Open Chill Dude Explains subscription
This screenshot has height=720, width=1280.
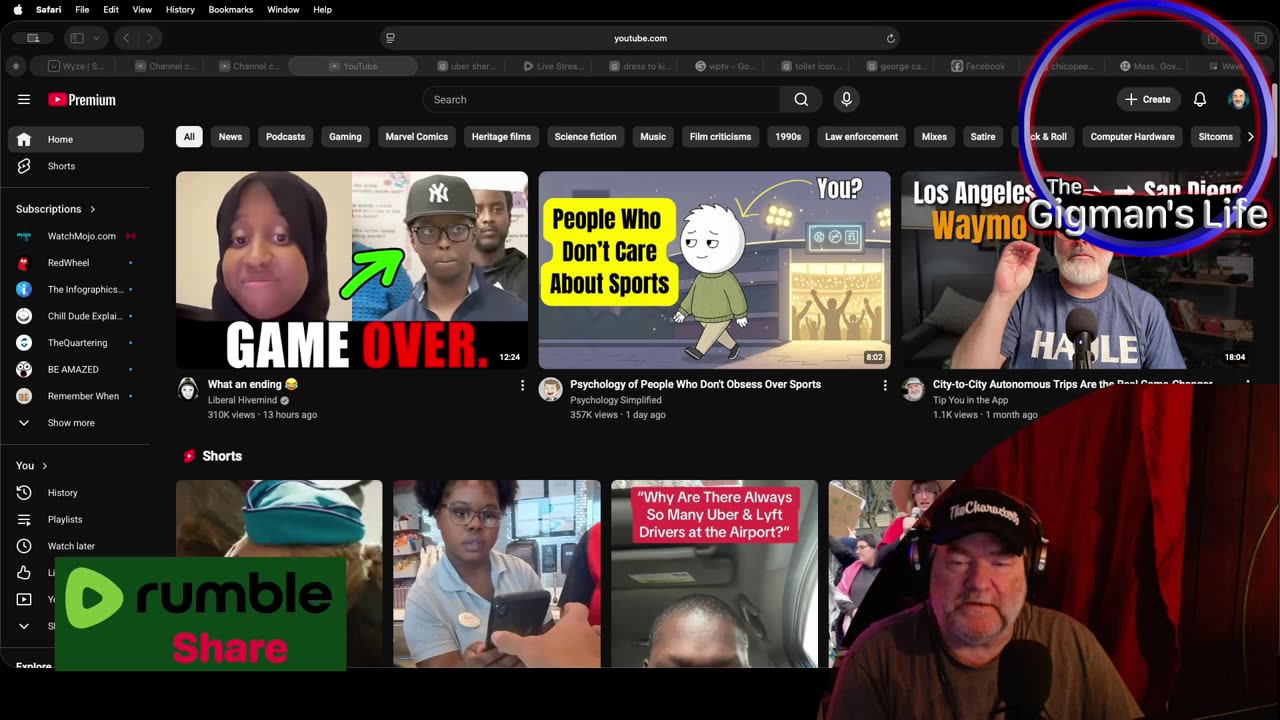click(76, 316)
